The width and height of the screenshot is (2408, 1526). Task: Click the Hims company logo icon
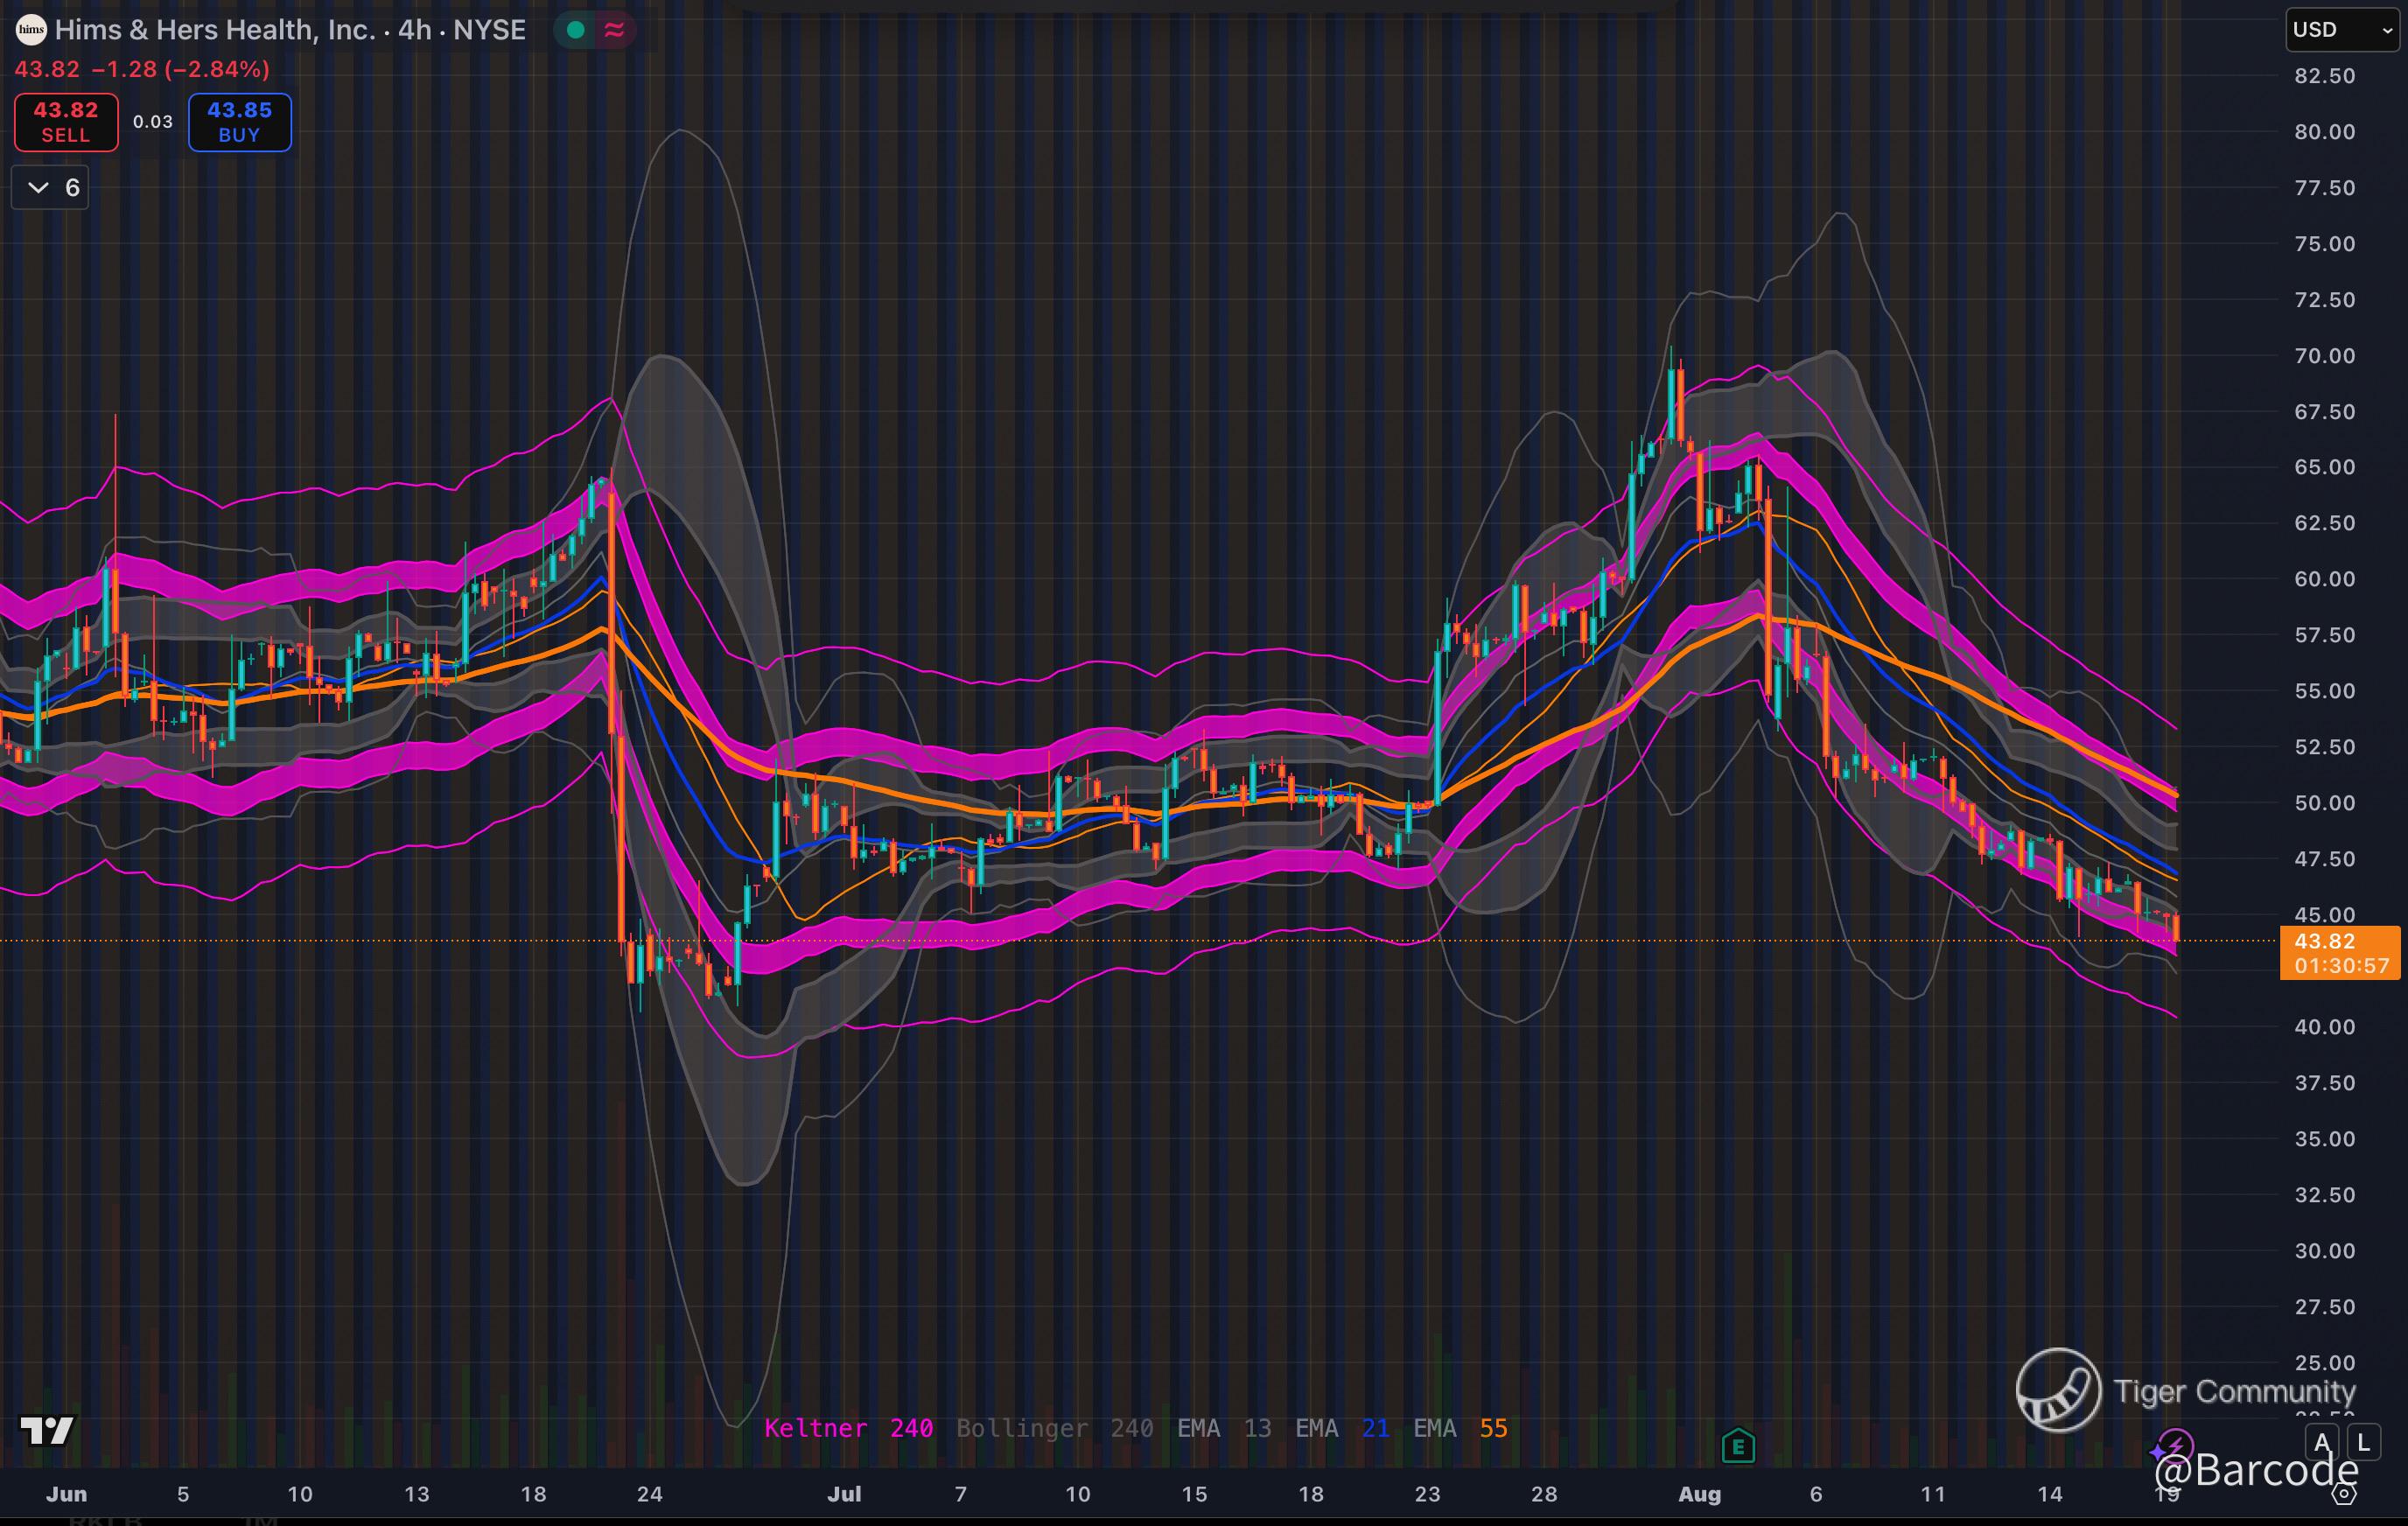pyautogui.click(x=31, y=30)
